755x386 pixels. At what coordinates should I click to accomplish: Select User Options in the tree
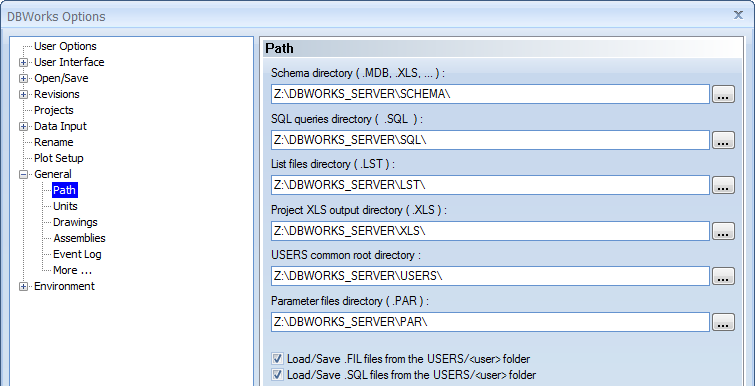(65, 46)
